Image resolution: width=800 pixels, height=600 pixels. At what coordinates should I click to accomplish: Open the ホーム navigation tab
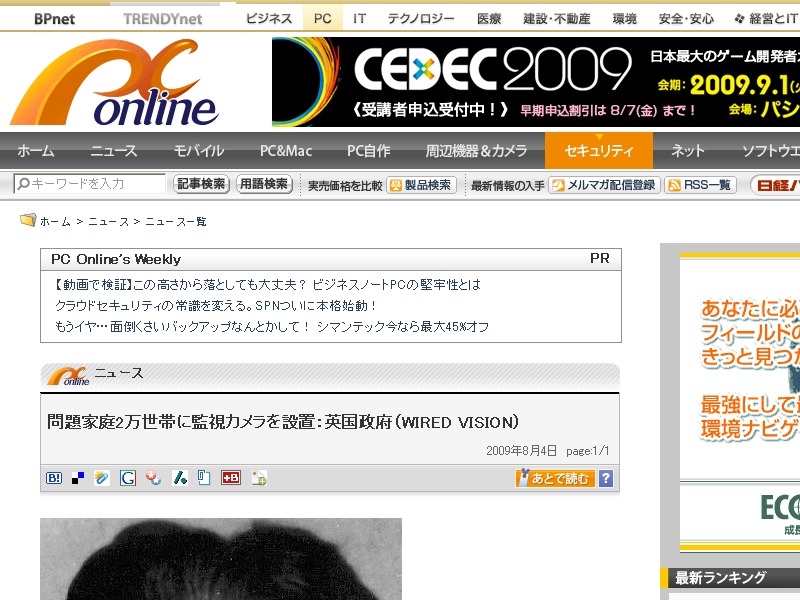pyautogui.click(x=36, y=151)
